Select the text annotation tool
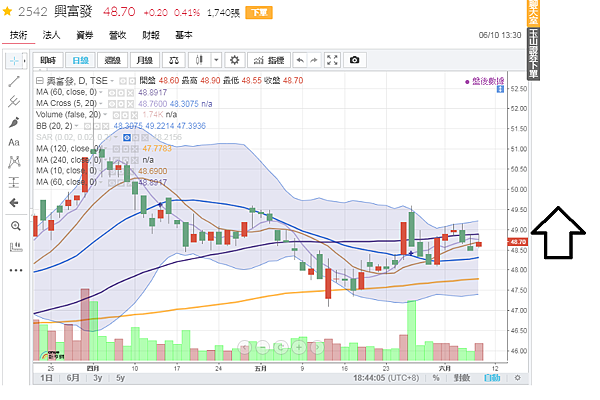The image size is (600, 400). (15, 142)
